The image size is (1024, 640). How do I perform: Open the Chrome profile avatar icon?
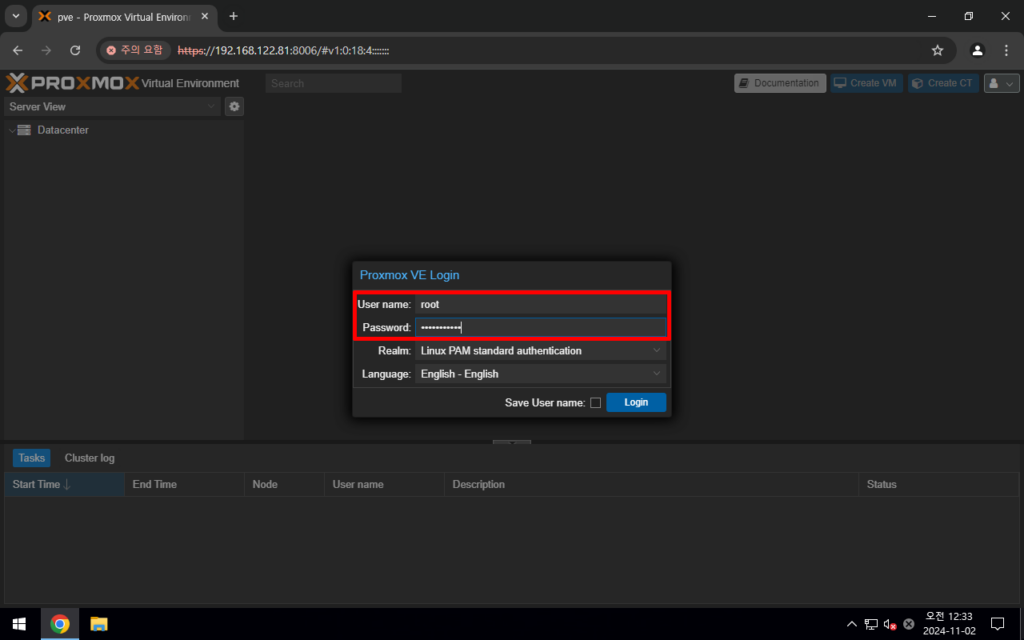pos(977,50)
